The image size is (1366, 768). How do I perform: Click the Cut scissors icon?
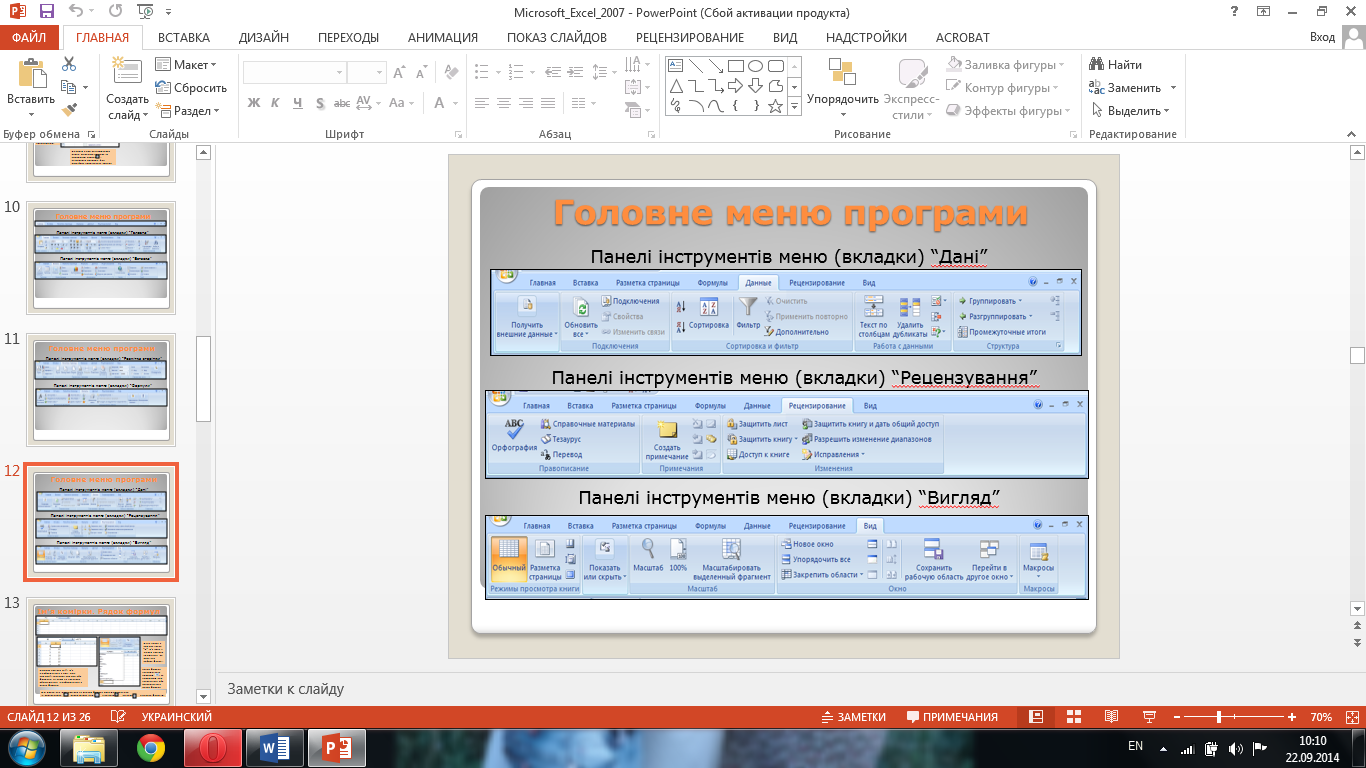(x=69, y=64)
